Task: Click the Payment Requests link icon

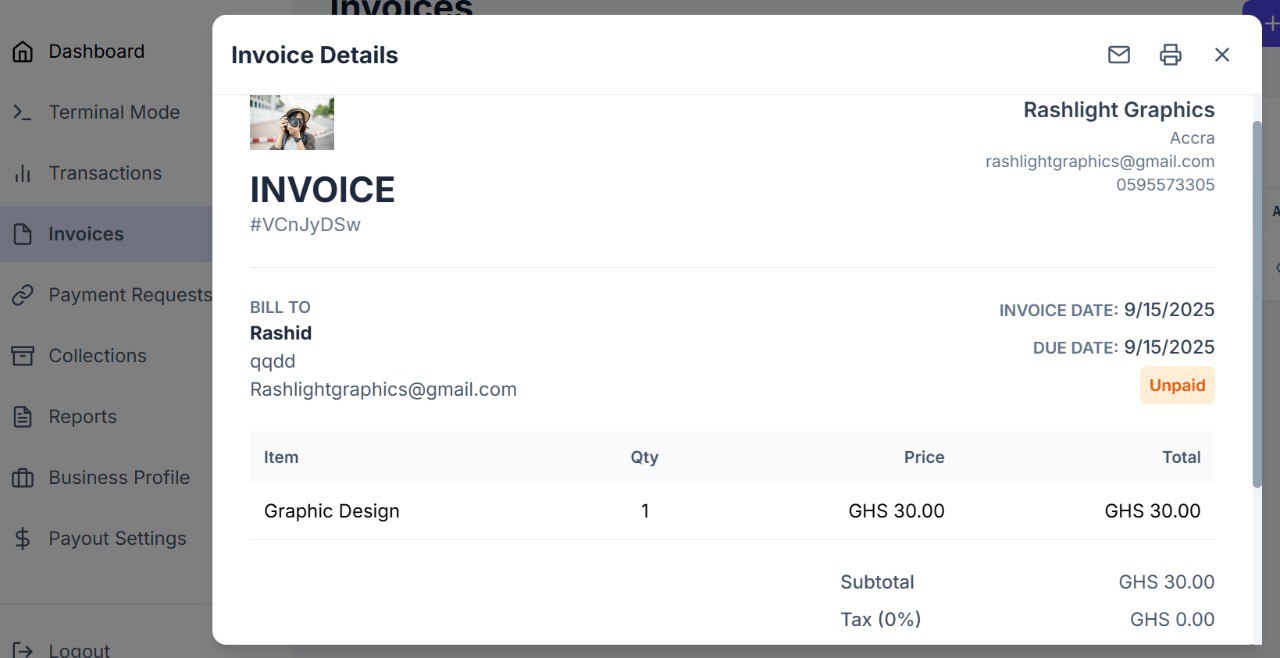Action: click(22, 295)
